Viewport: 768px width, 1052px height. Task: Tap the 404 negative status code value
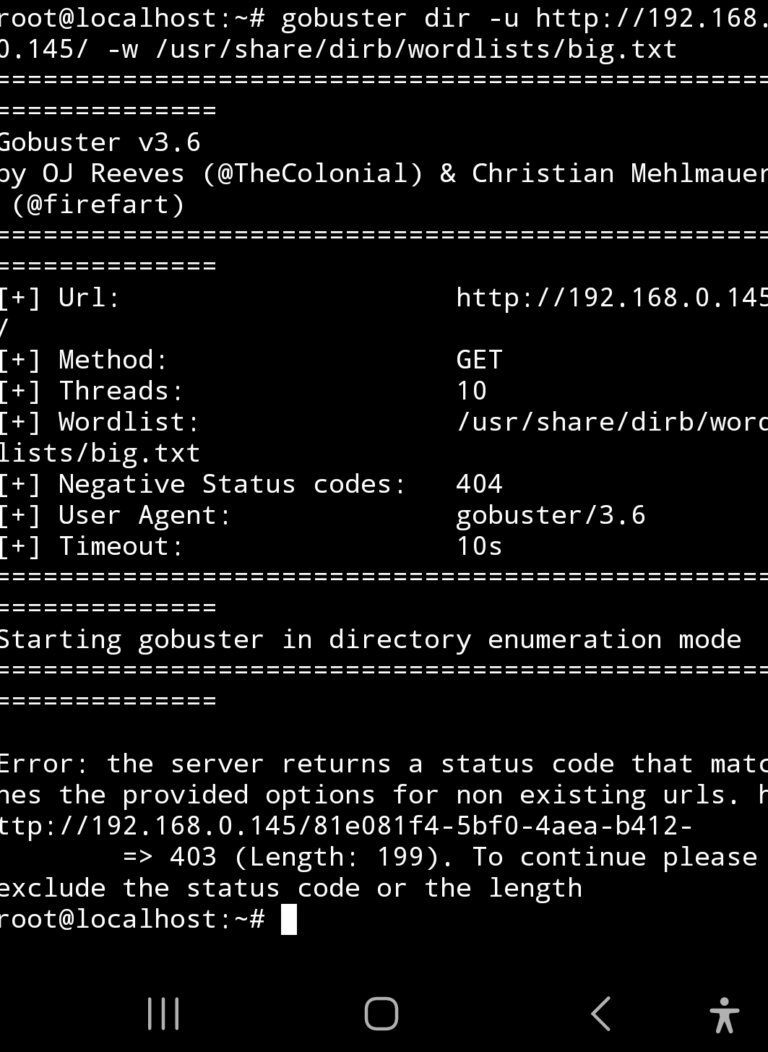(x=479, y=484)
